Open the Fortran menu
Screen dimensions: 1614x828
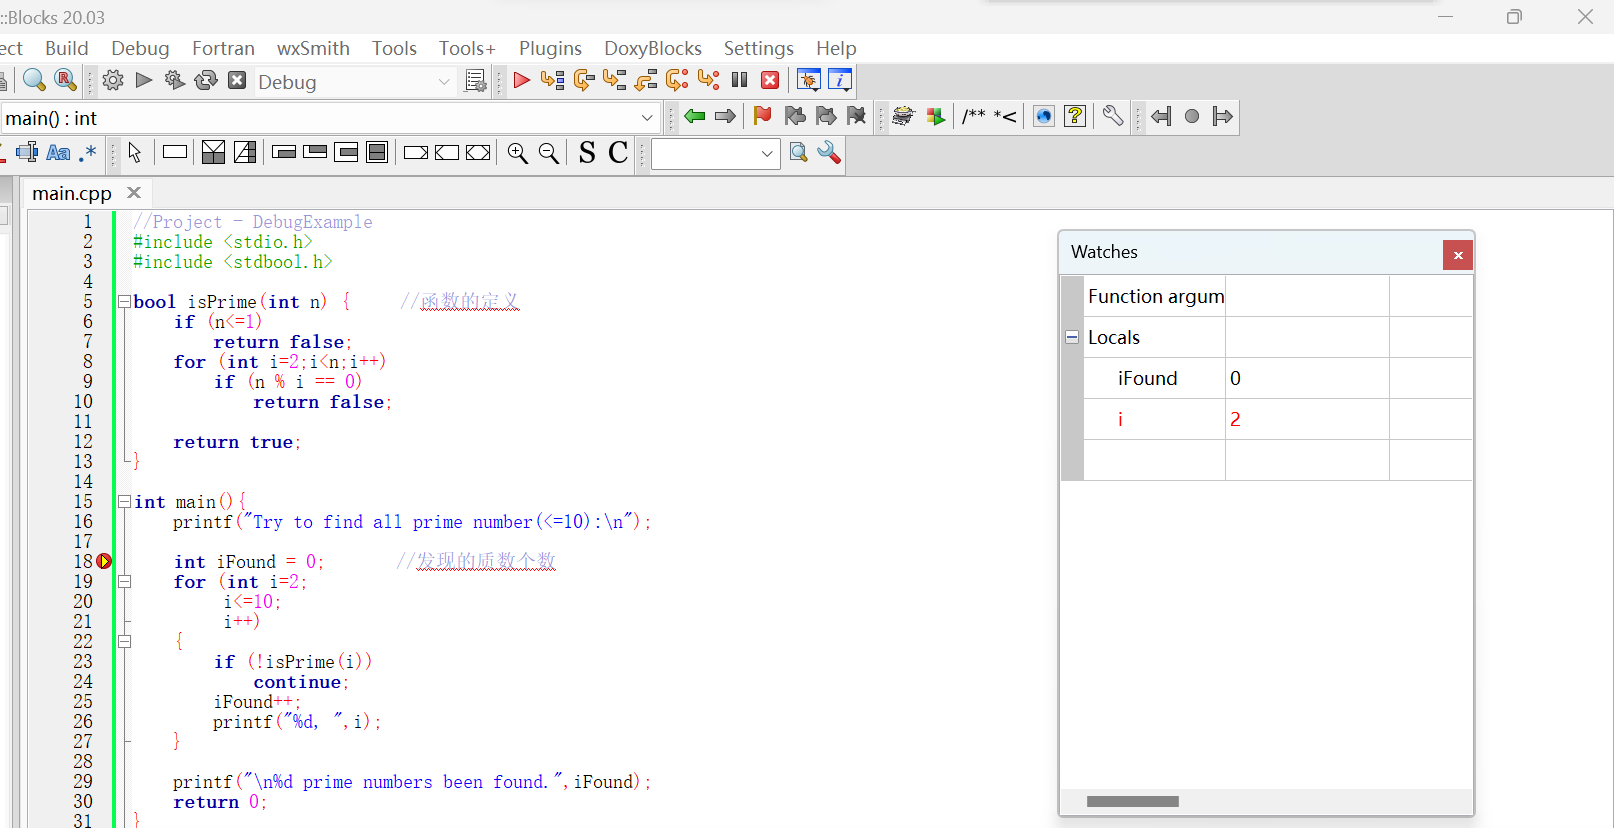click(223, 48)
